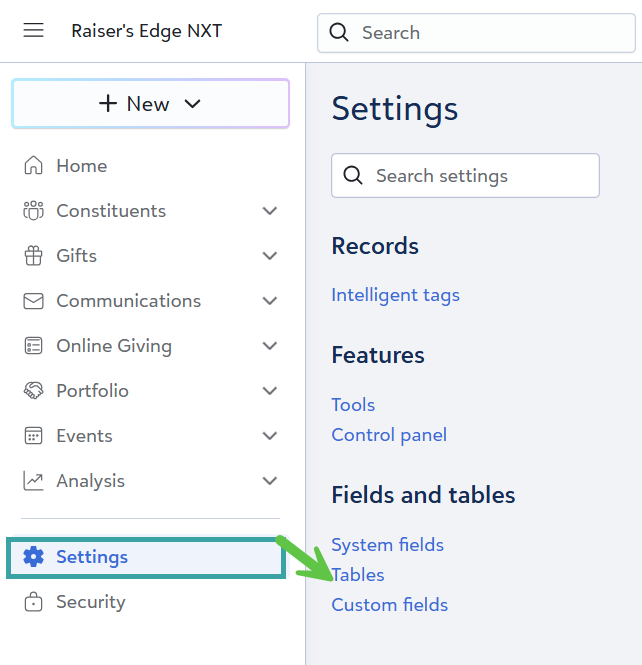Click the Events calendar icon
This screenshot has width=642, height=665.
pyautogui.click(x=34, y=436)
